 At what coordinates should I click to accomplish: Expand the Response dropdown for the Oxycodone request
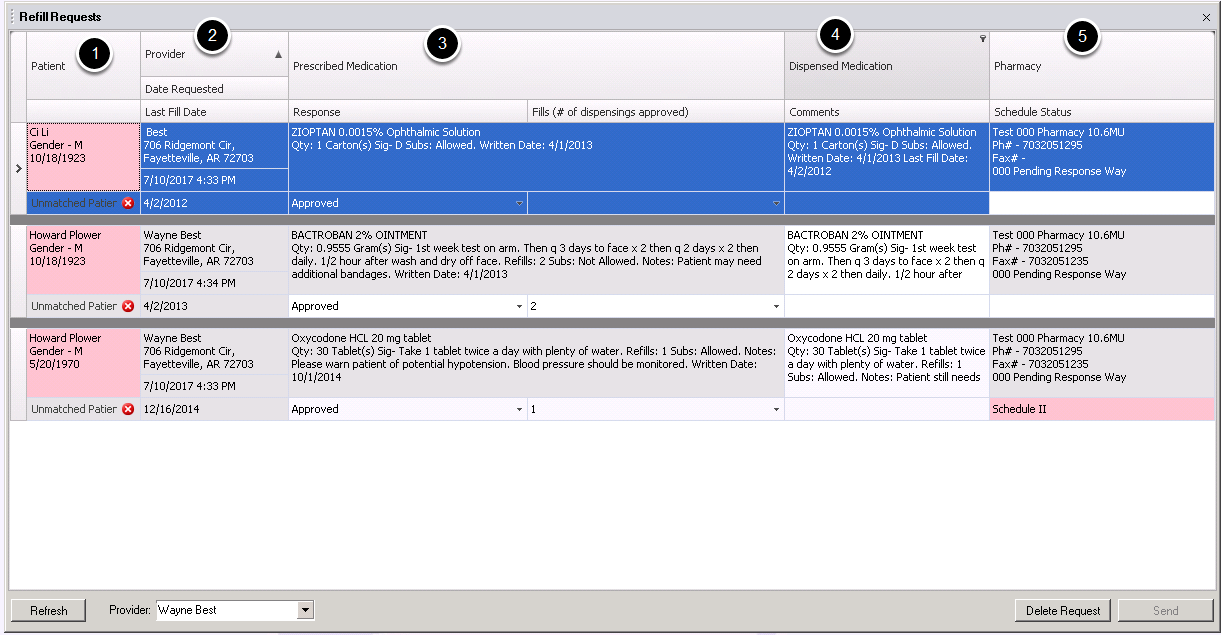519,408
